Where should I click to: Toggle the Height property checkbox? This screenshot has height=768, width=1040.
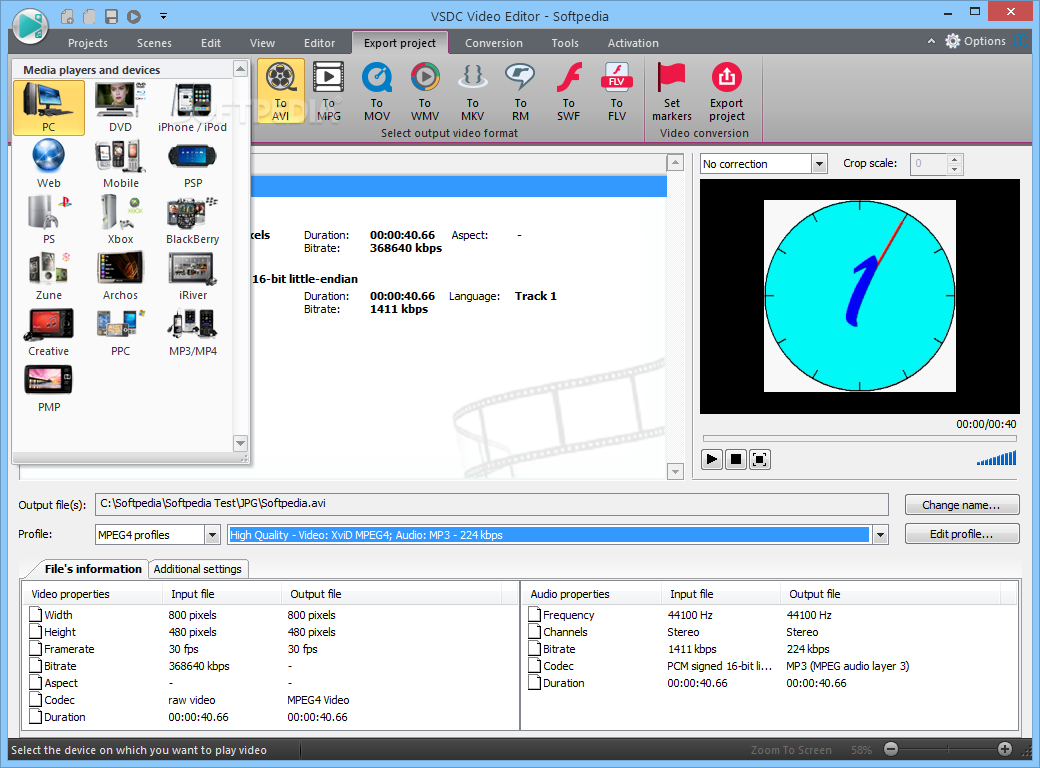click(35, 632)
